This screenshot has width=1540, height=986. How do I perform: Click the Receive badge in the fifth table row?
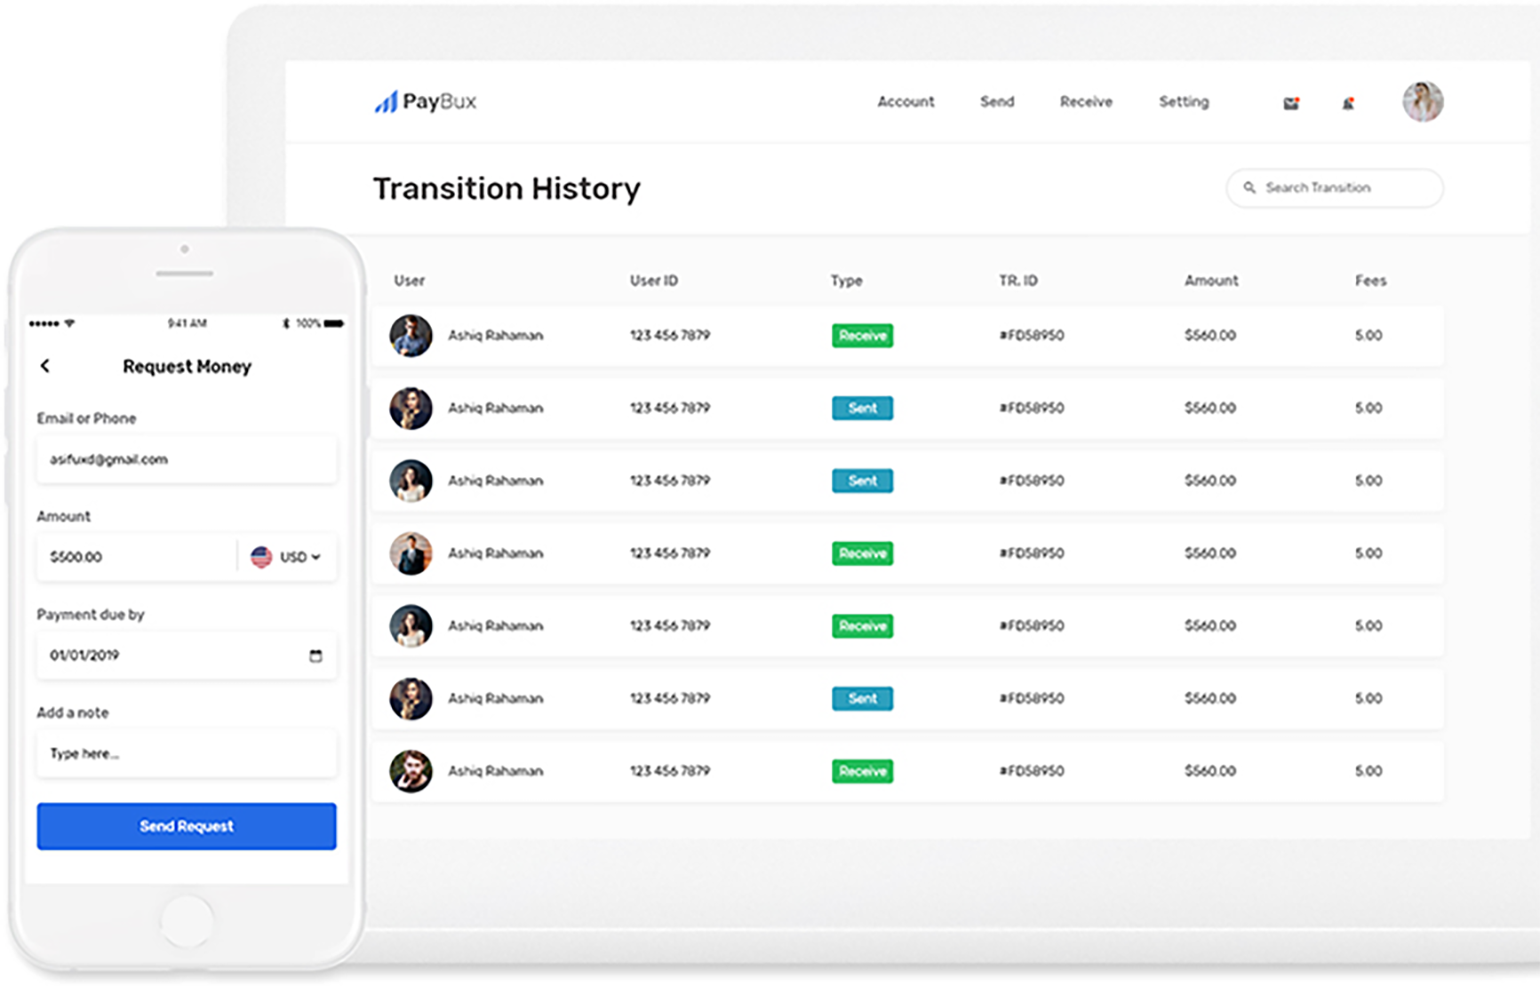point(862,626)
